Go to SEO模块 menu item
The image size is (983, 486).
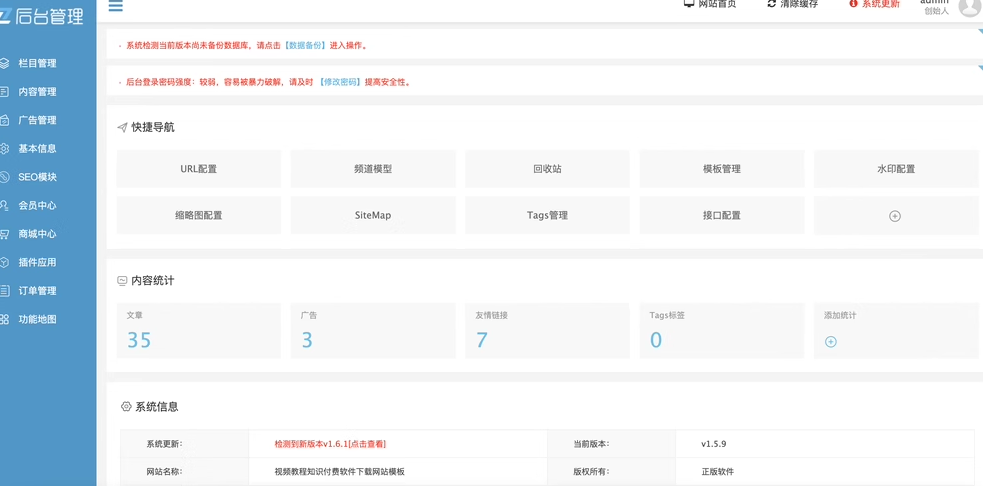[38, 177]
